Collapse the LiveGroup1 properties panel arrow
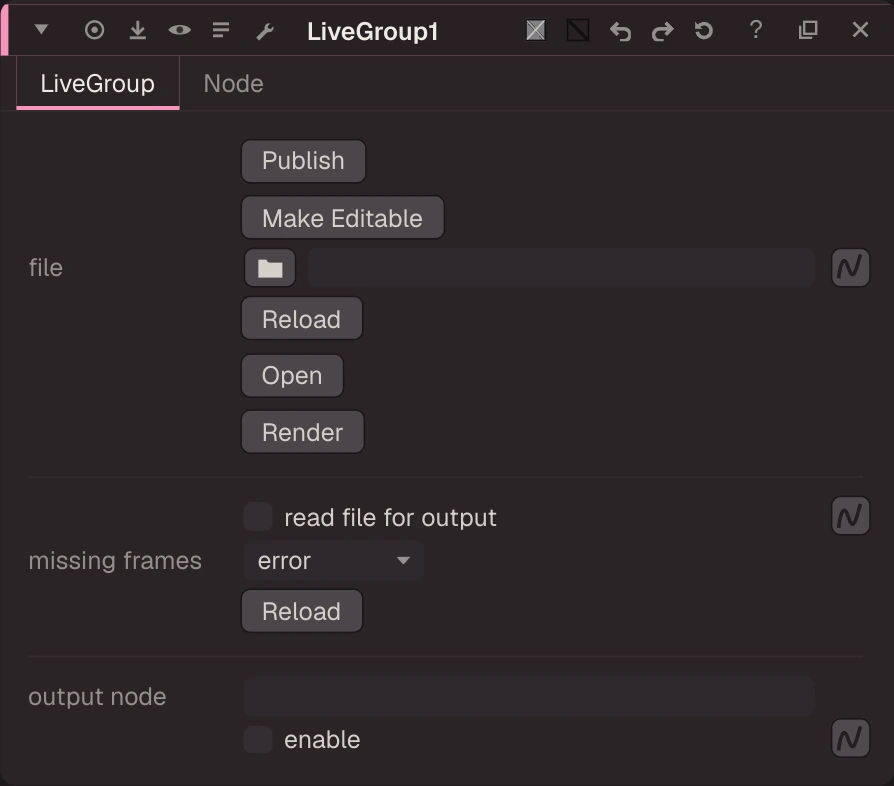Screen dimensions: 894x786 41,29
